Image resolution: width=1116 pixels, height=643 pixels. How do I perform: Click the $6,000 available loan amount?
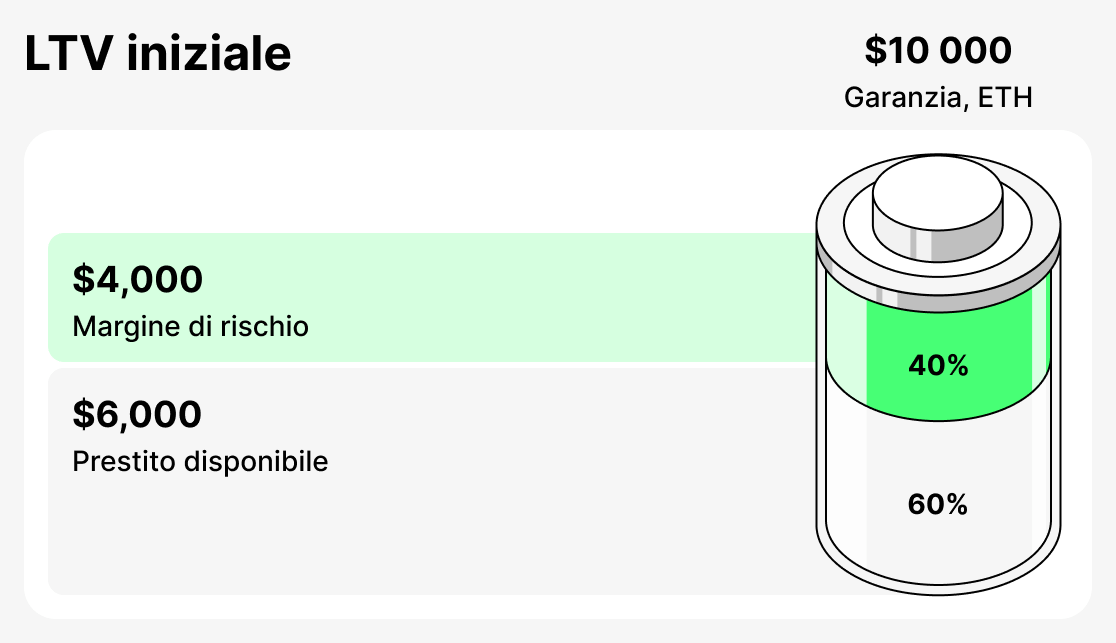pyautogui.click(x=137, y=414)
